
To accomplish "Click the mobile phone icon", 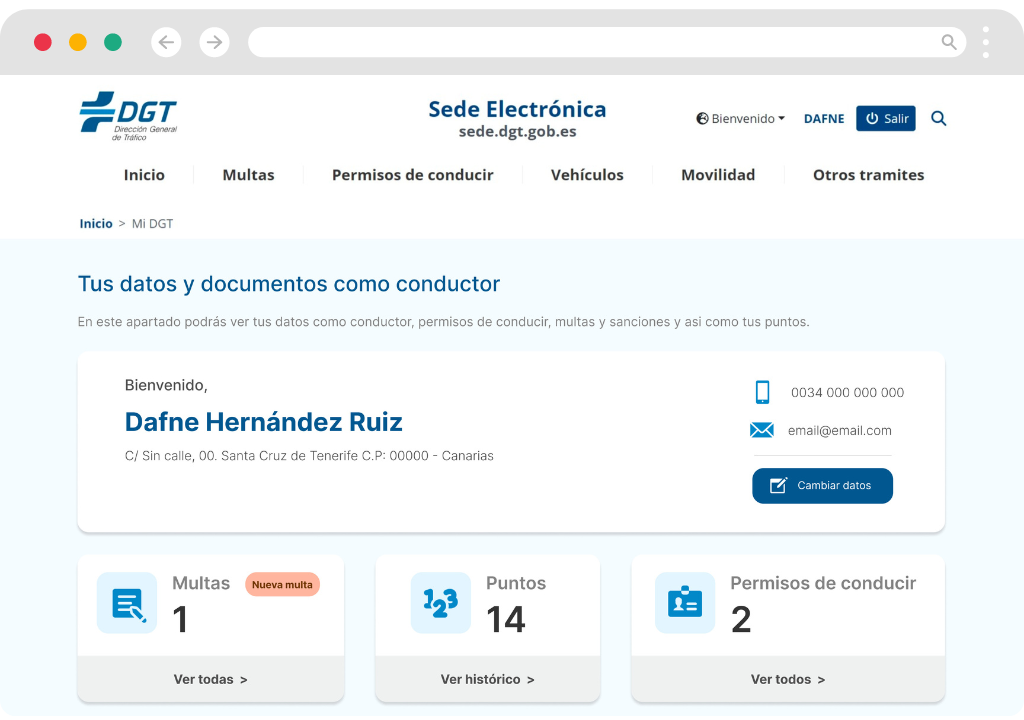I will coord(762,392).
